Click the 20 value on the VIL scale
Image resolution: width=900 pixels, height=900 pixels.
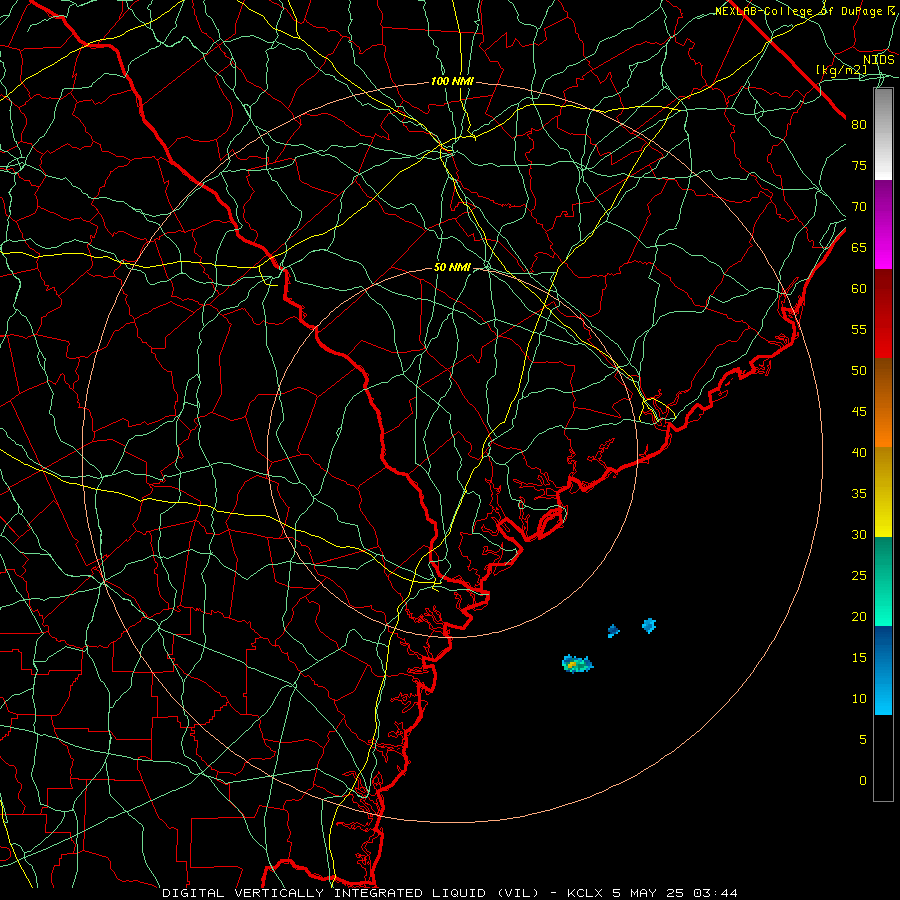(859, 617)
